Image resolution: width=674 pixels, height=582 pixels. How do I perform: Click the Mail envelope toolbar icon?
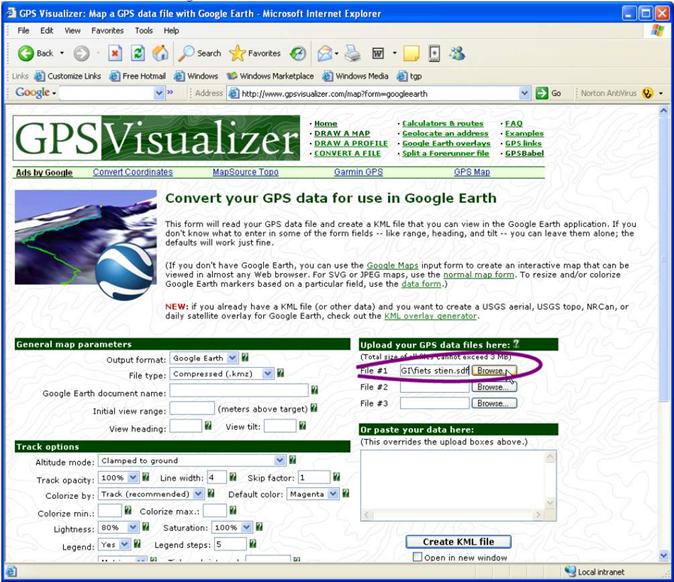coord(325,53)
